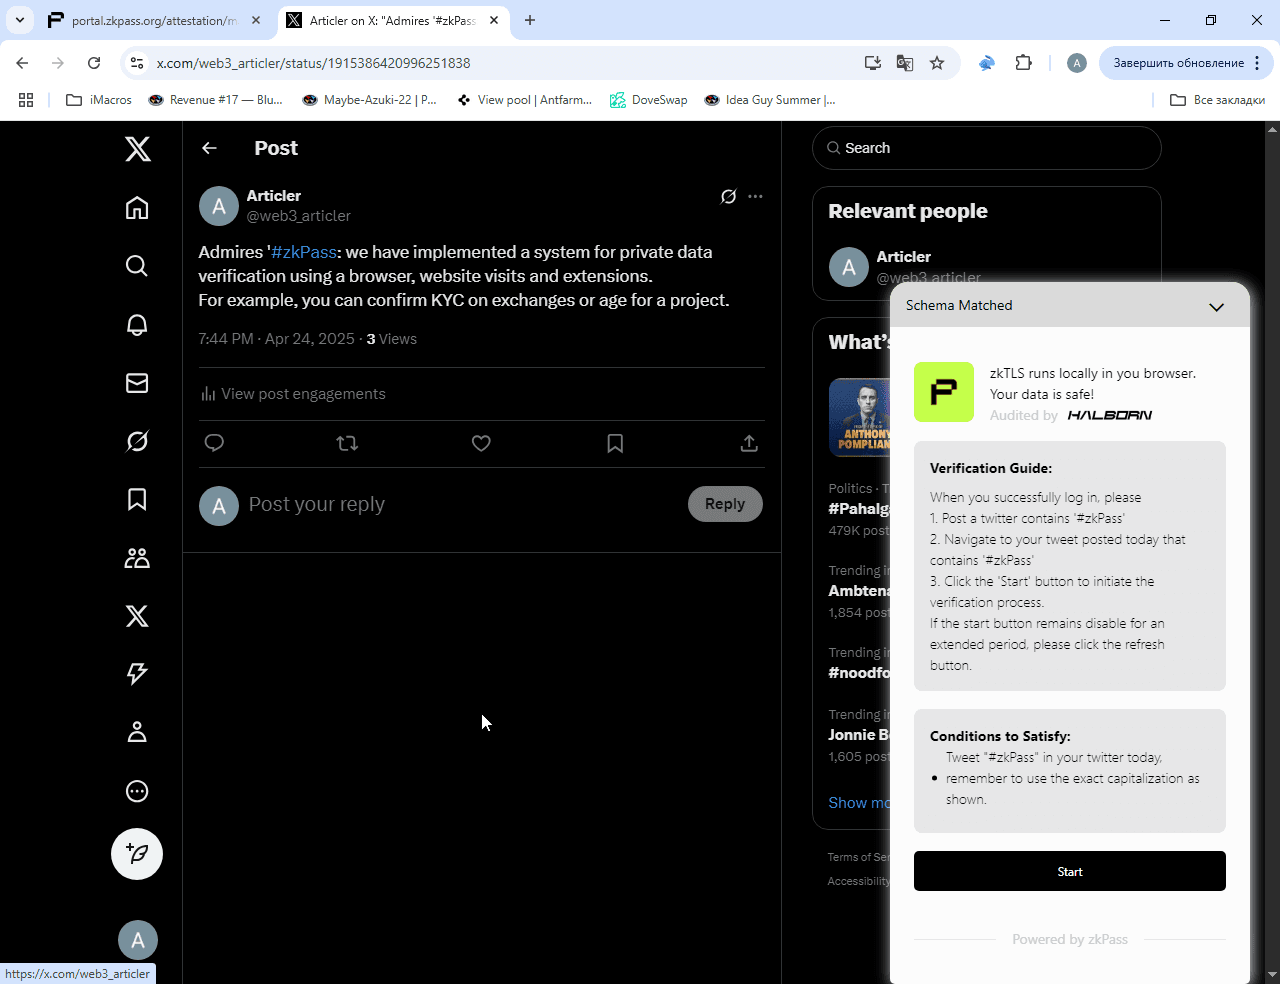This screenshot has width=1280, height=984.
Task: Click the browser address bar URL
Action: pos(314,63)
